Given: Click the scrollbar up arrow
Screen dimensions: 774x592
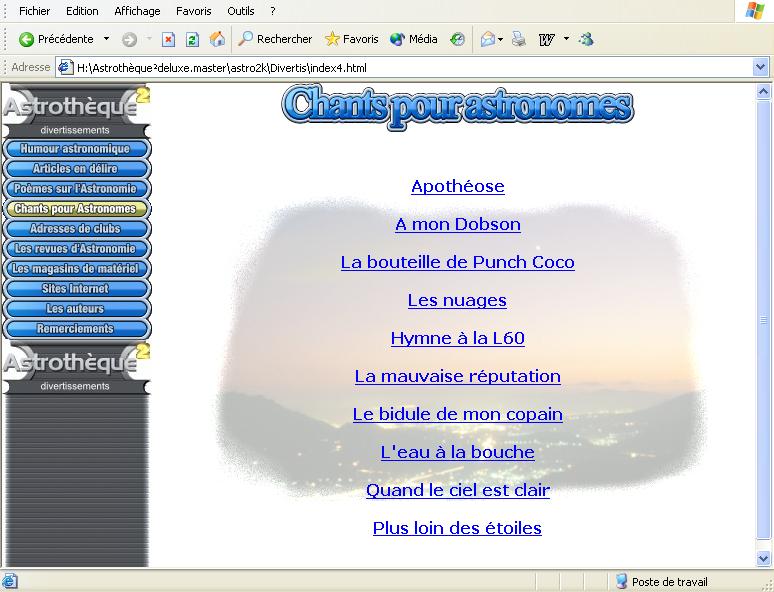Looking at the screenshot, I should (x=763, y=92).
